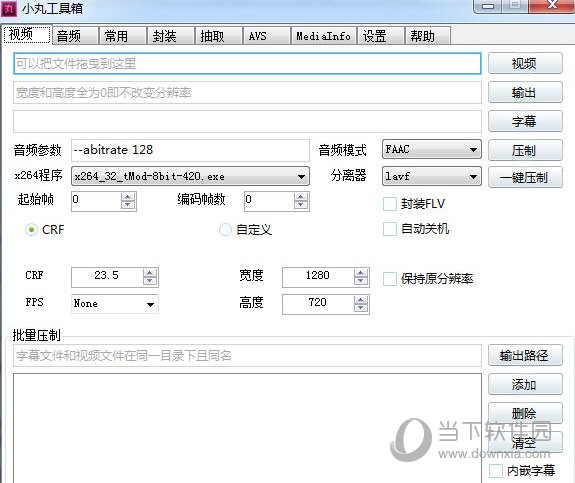Increase the 编码帧数 value
The width and height of the screenshot is (575, 483).
(301, 197)
